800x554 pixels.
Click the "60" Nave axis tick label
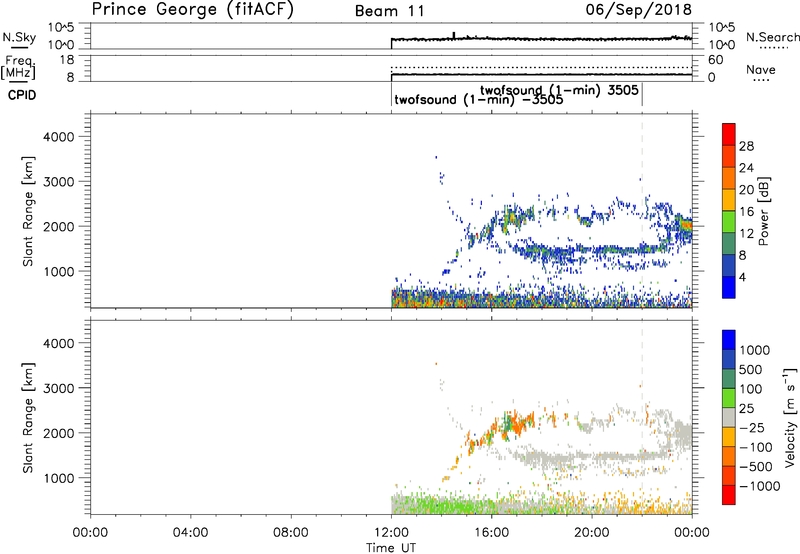tap(715, 60)
